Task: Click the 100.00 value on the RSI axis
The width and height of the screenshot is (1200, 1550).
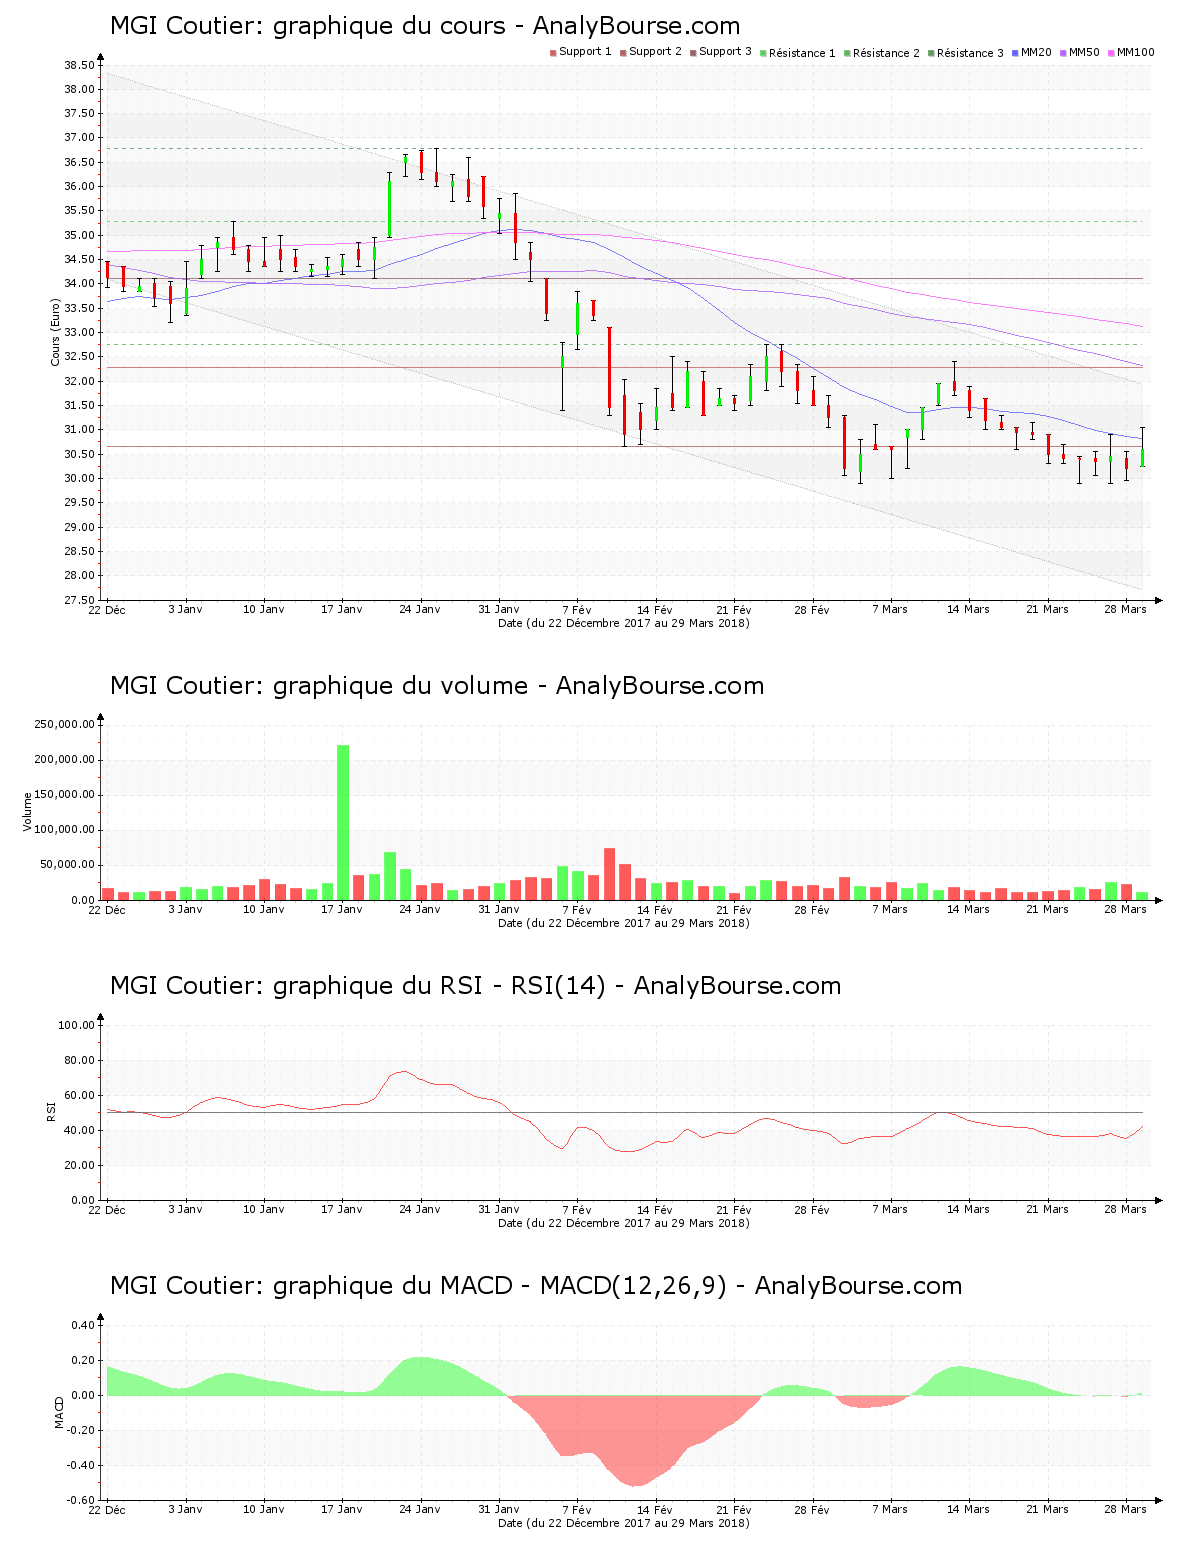Action: tap(76, 1025)
